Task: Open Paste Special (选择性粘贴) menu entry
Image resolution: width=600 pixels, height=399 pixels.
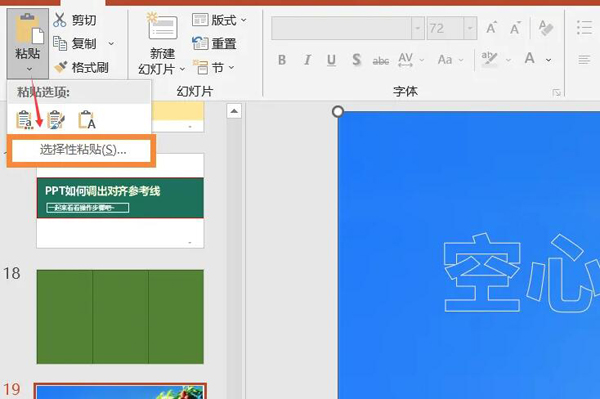Action: click(82, 150)
